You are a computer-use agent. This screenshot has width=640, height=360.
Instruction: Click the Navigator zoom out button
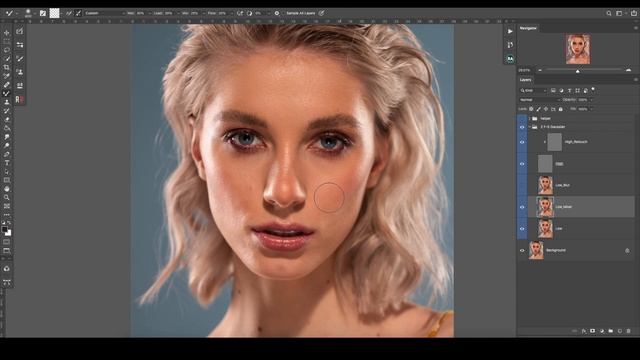click(540, 70)
